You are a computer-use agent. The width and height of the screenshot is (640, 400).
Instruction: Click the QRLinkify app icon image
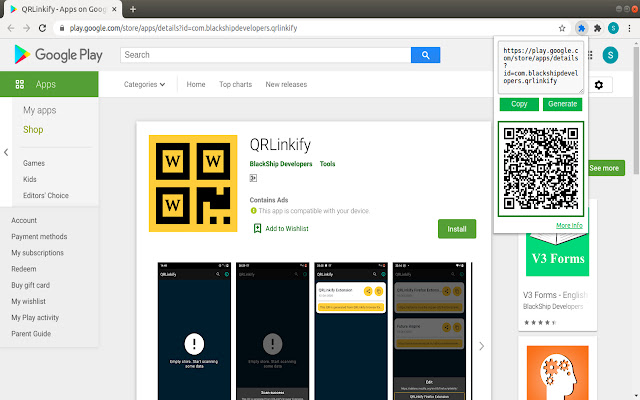(x=193, y=183)
